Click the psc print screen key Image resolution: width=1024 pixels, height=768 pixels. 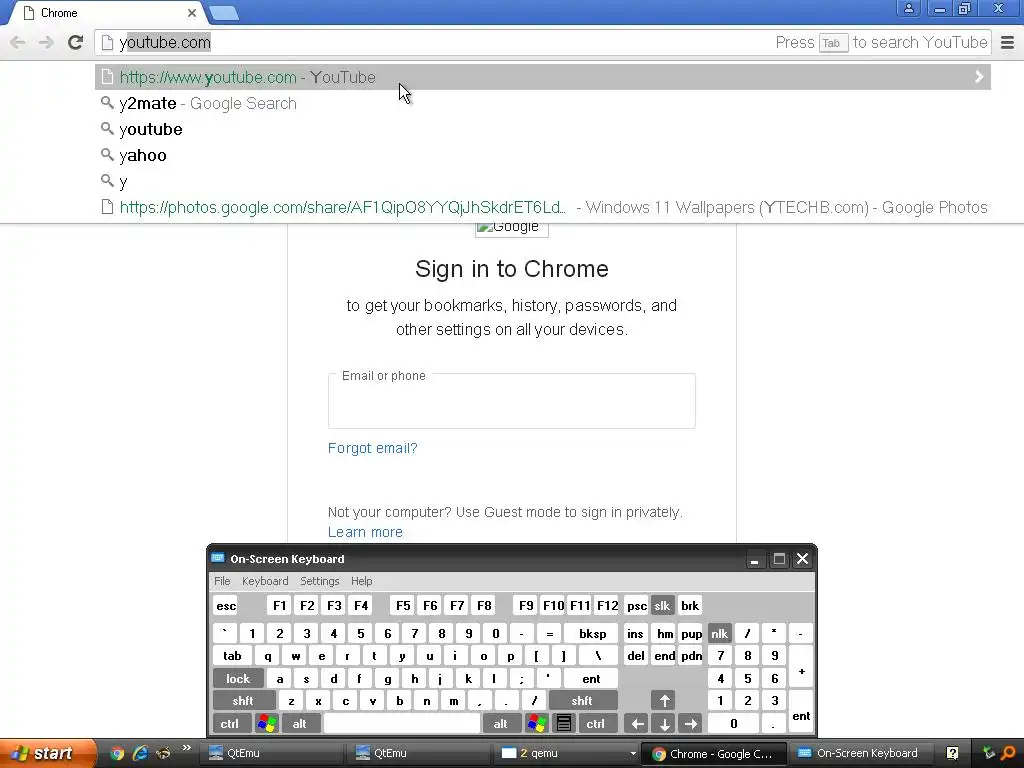636,606
